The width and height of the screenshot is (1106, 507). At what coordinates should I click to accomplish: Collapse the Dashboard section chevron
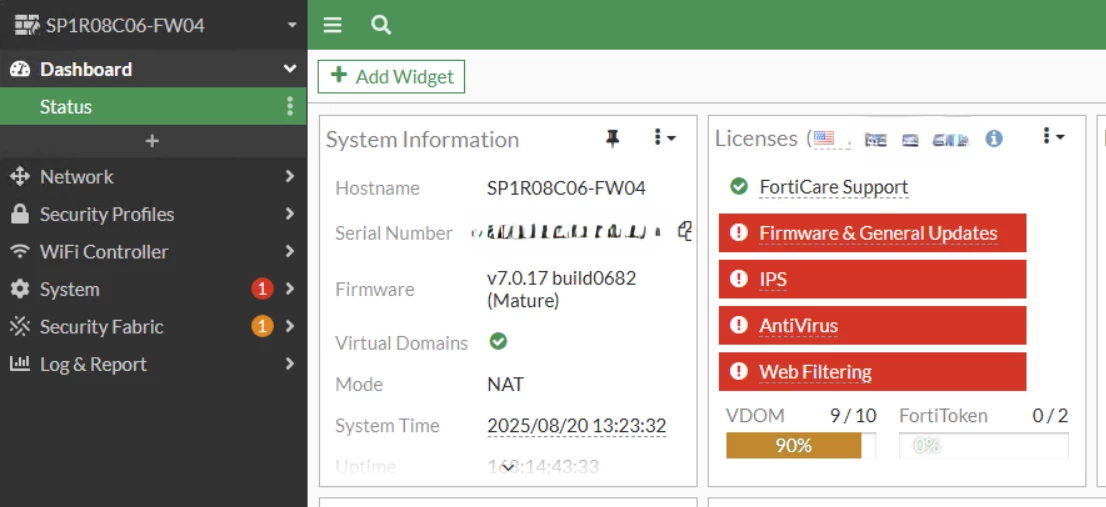290,69
